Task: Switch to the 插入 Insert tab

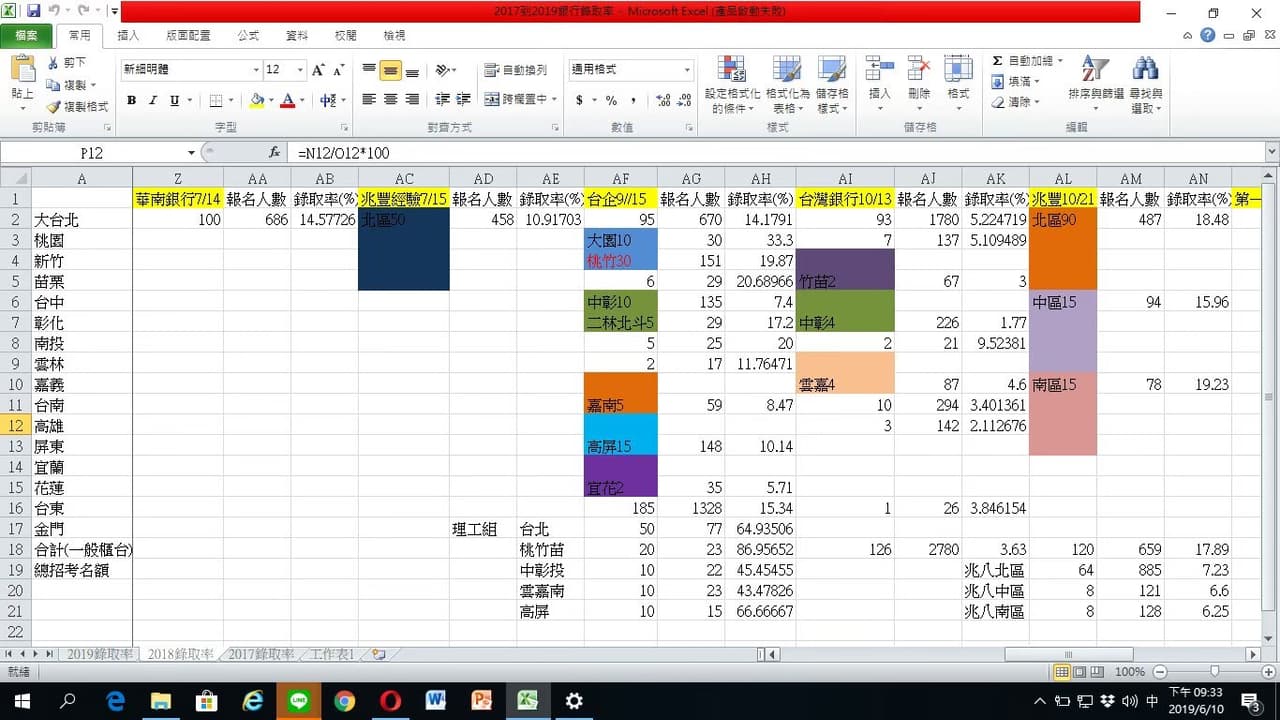Action: click(x=128, y=35)
